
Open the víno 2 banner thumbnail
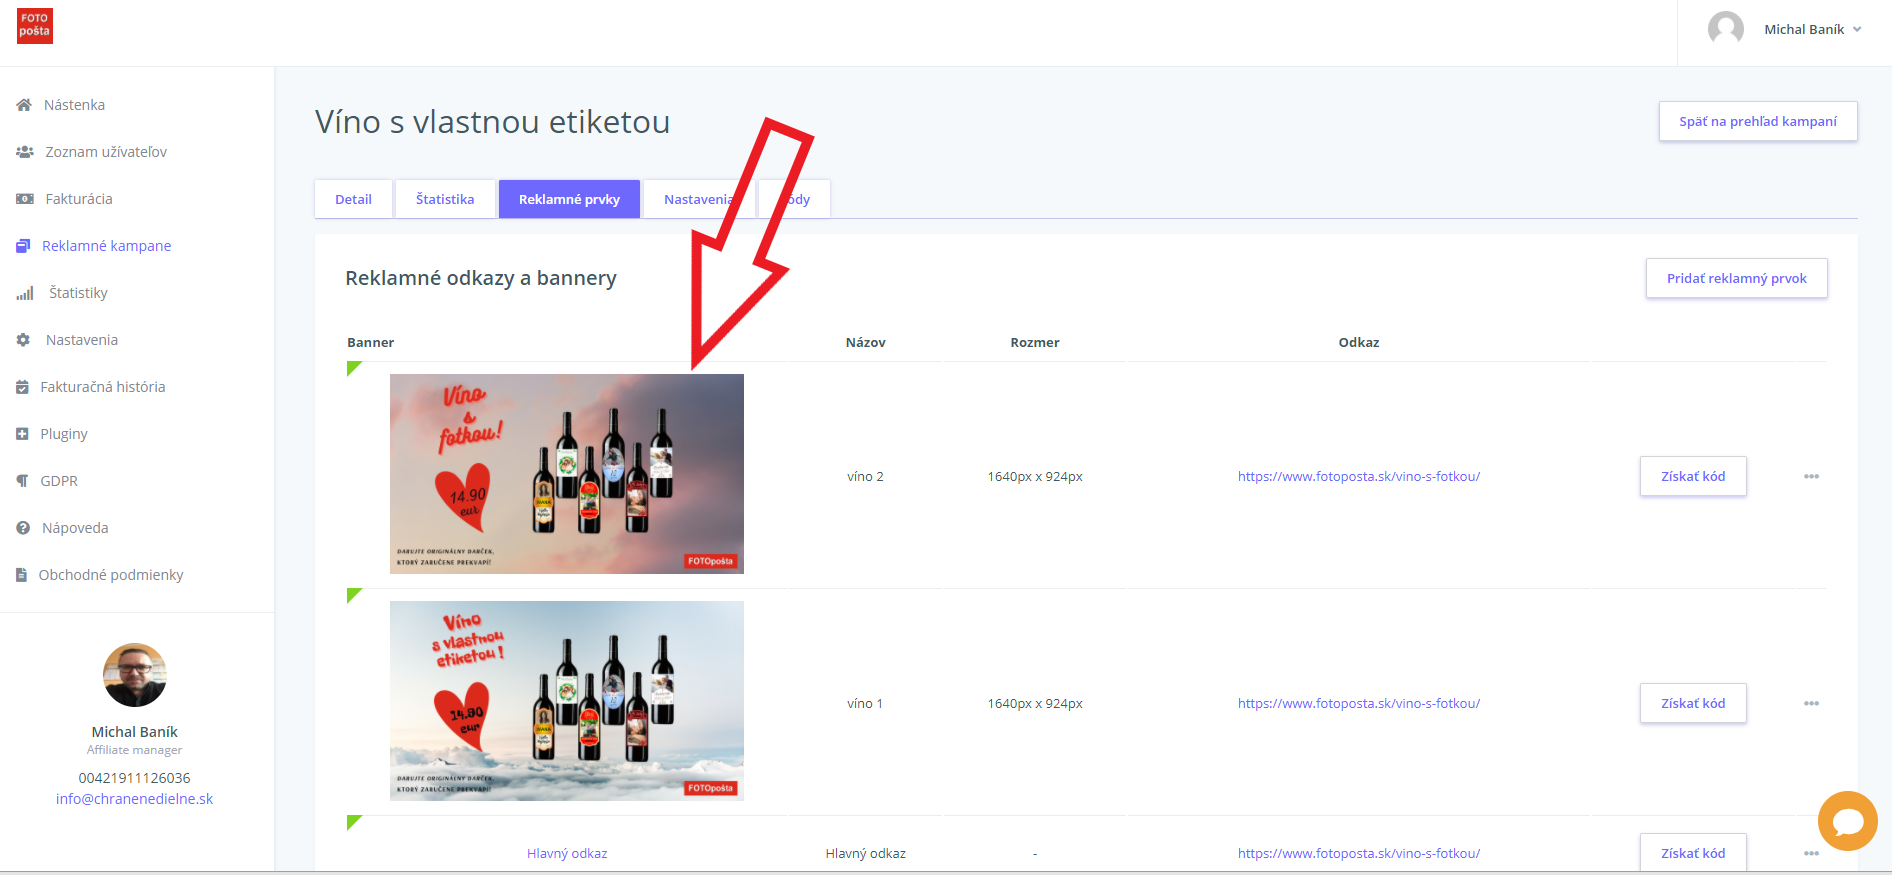[x=567, y=474]
